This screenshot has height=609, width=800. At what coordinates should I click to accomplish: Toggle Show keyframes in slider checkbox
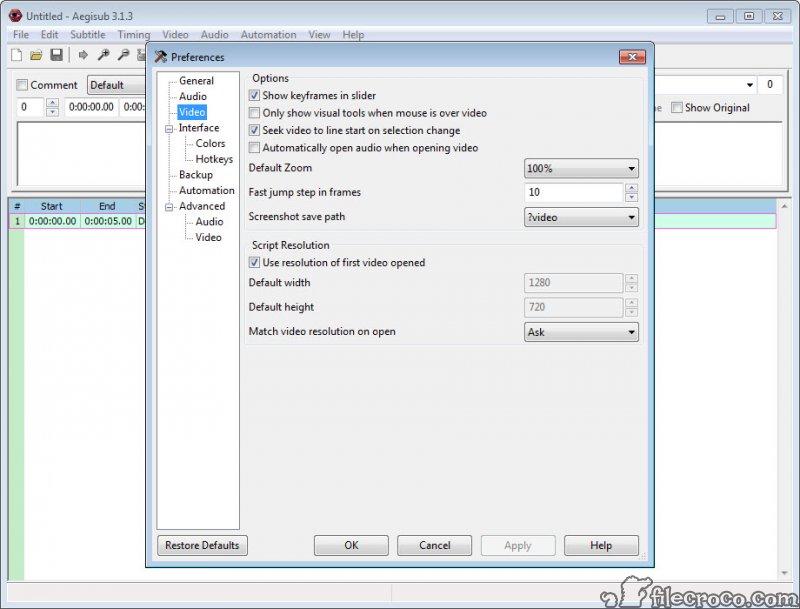(x=254, y=95)
